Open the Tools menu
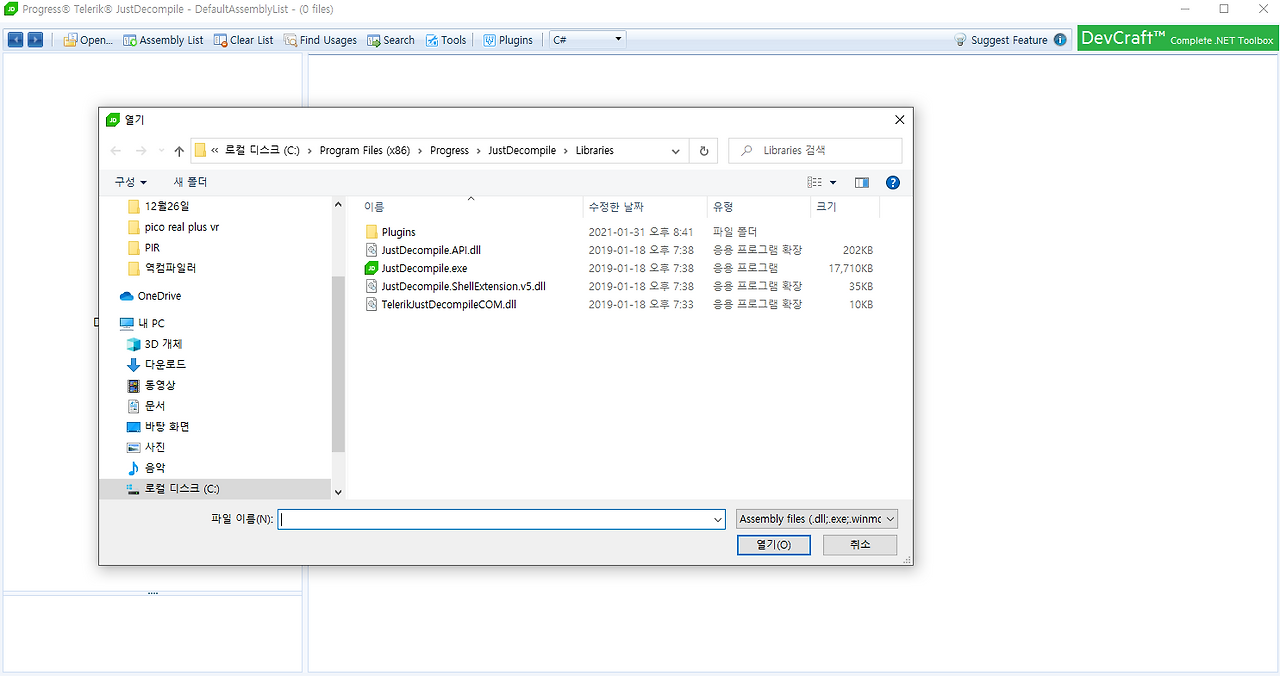Viewport: 1280px width, 676px height. (446, 40)
